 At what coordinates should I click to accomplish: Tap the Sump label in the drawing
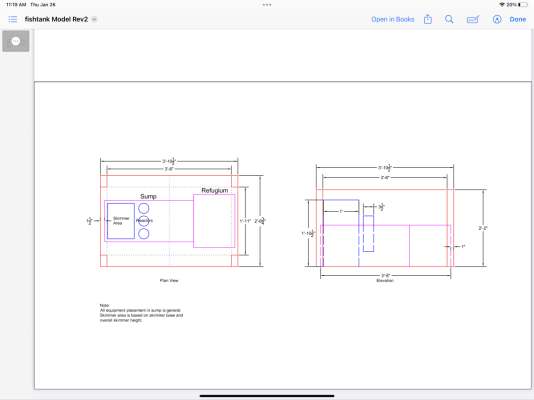click(148, 196)
